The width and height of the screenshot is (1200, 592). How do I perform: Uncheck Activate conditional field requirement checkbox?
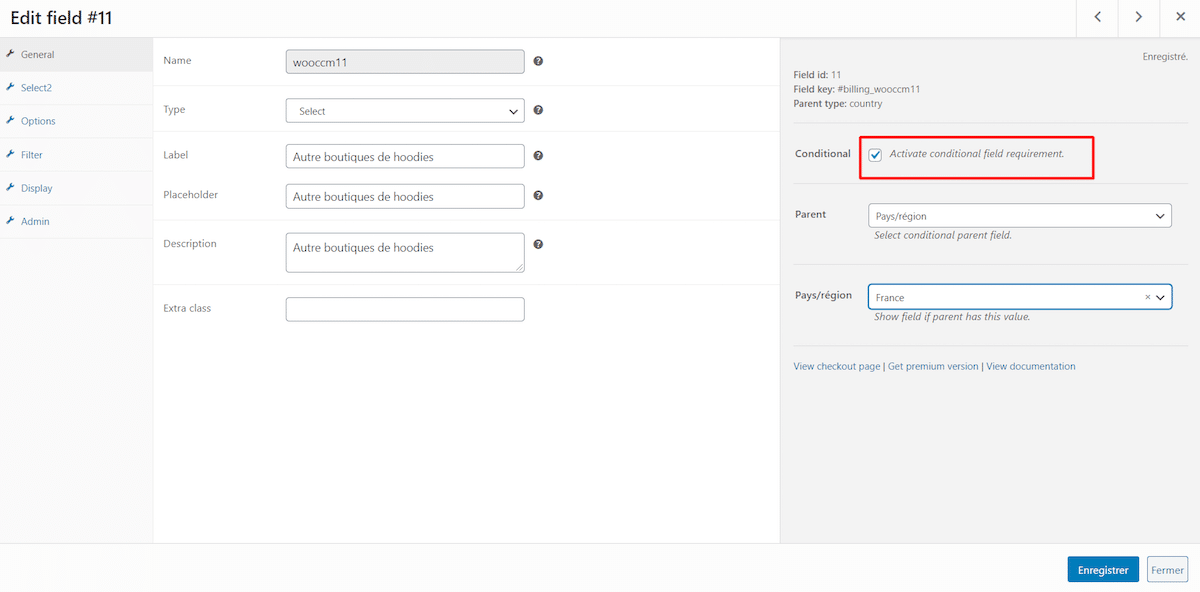(x=875, y=155)
